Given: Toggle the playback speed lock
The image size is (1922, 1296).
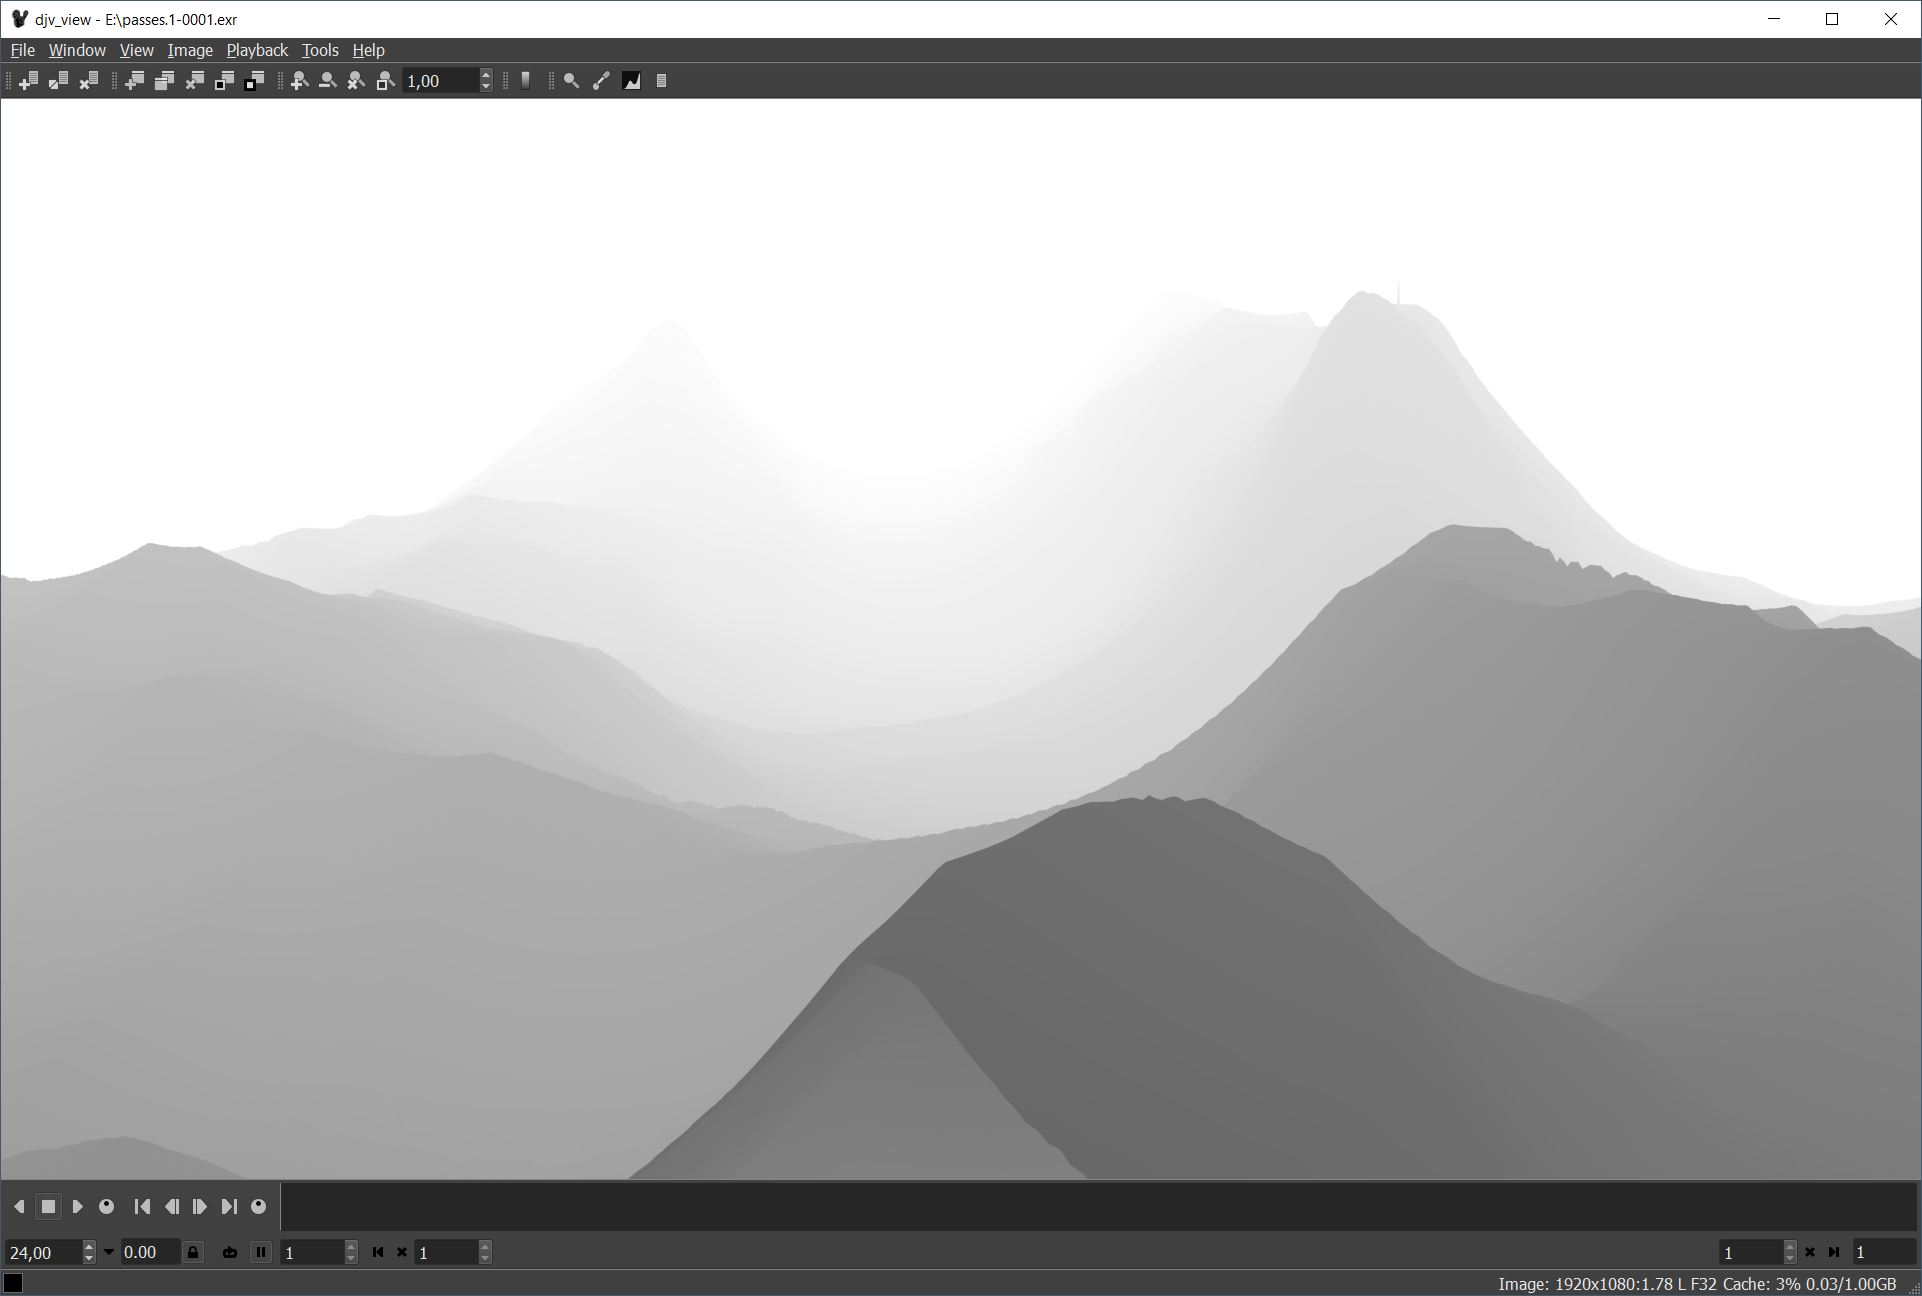Looking at the screenshot, I should click(193, 1252).
